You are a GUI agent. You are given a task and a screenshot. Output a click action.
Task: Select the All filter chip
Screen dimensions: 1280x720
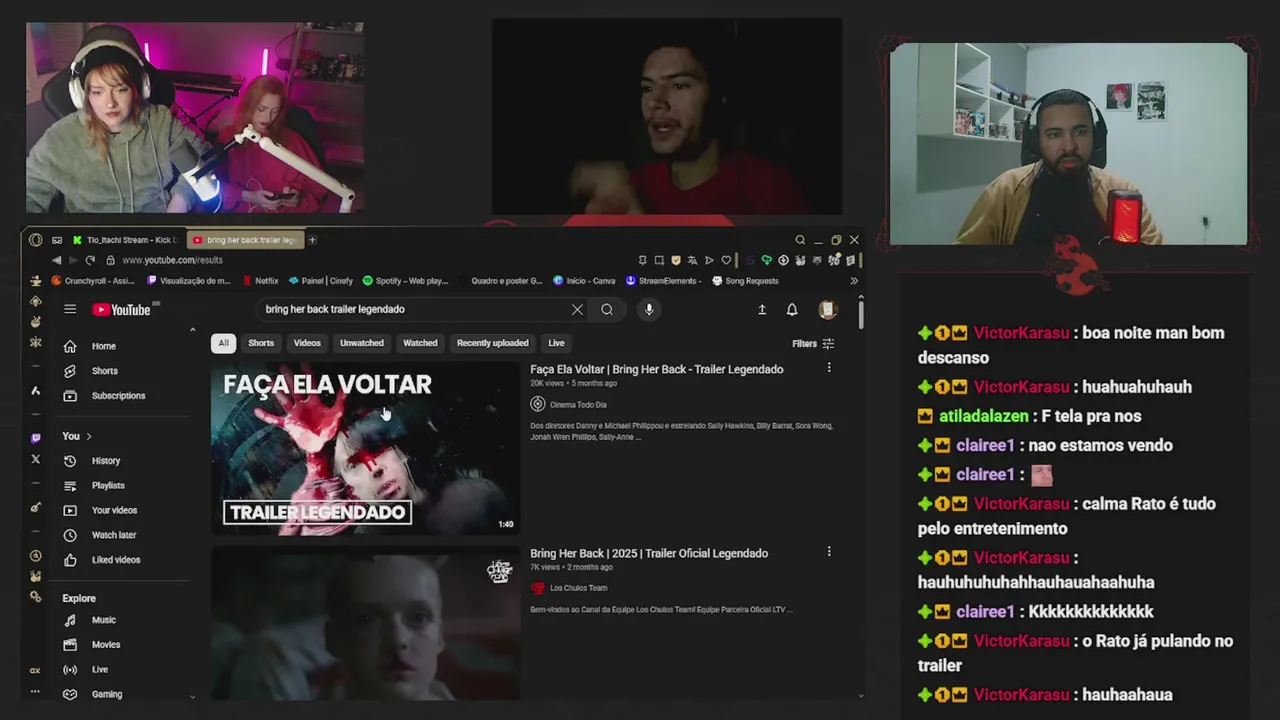[223, 343]
